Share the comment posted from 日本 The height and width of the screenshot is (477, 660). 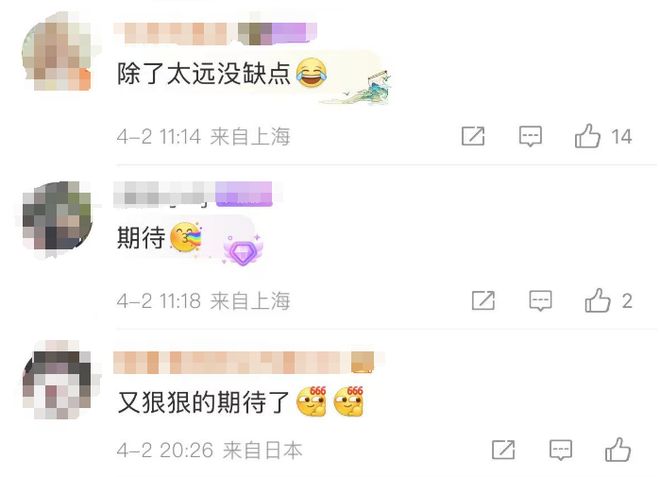(x=503, y=450)
